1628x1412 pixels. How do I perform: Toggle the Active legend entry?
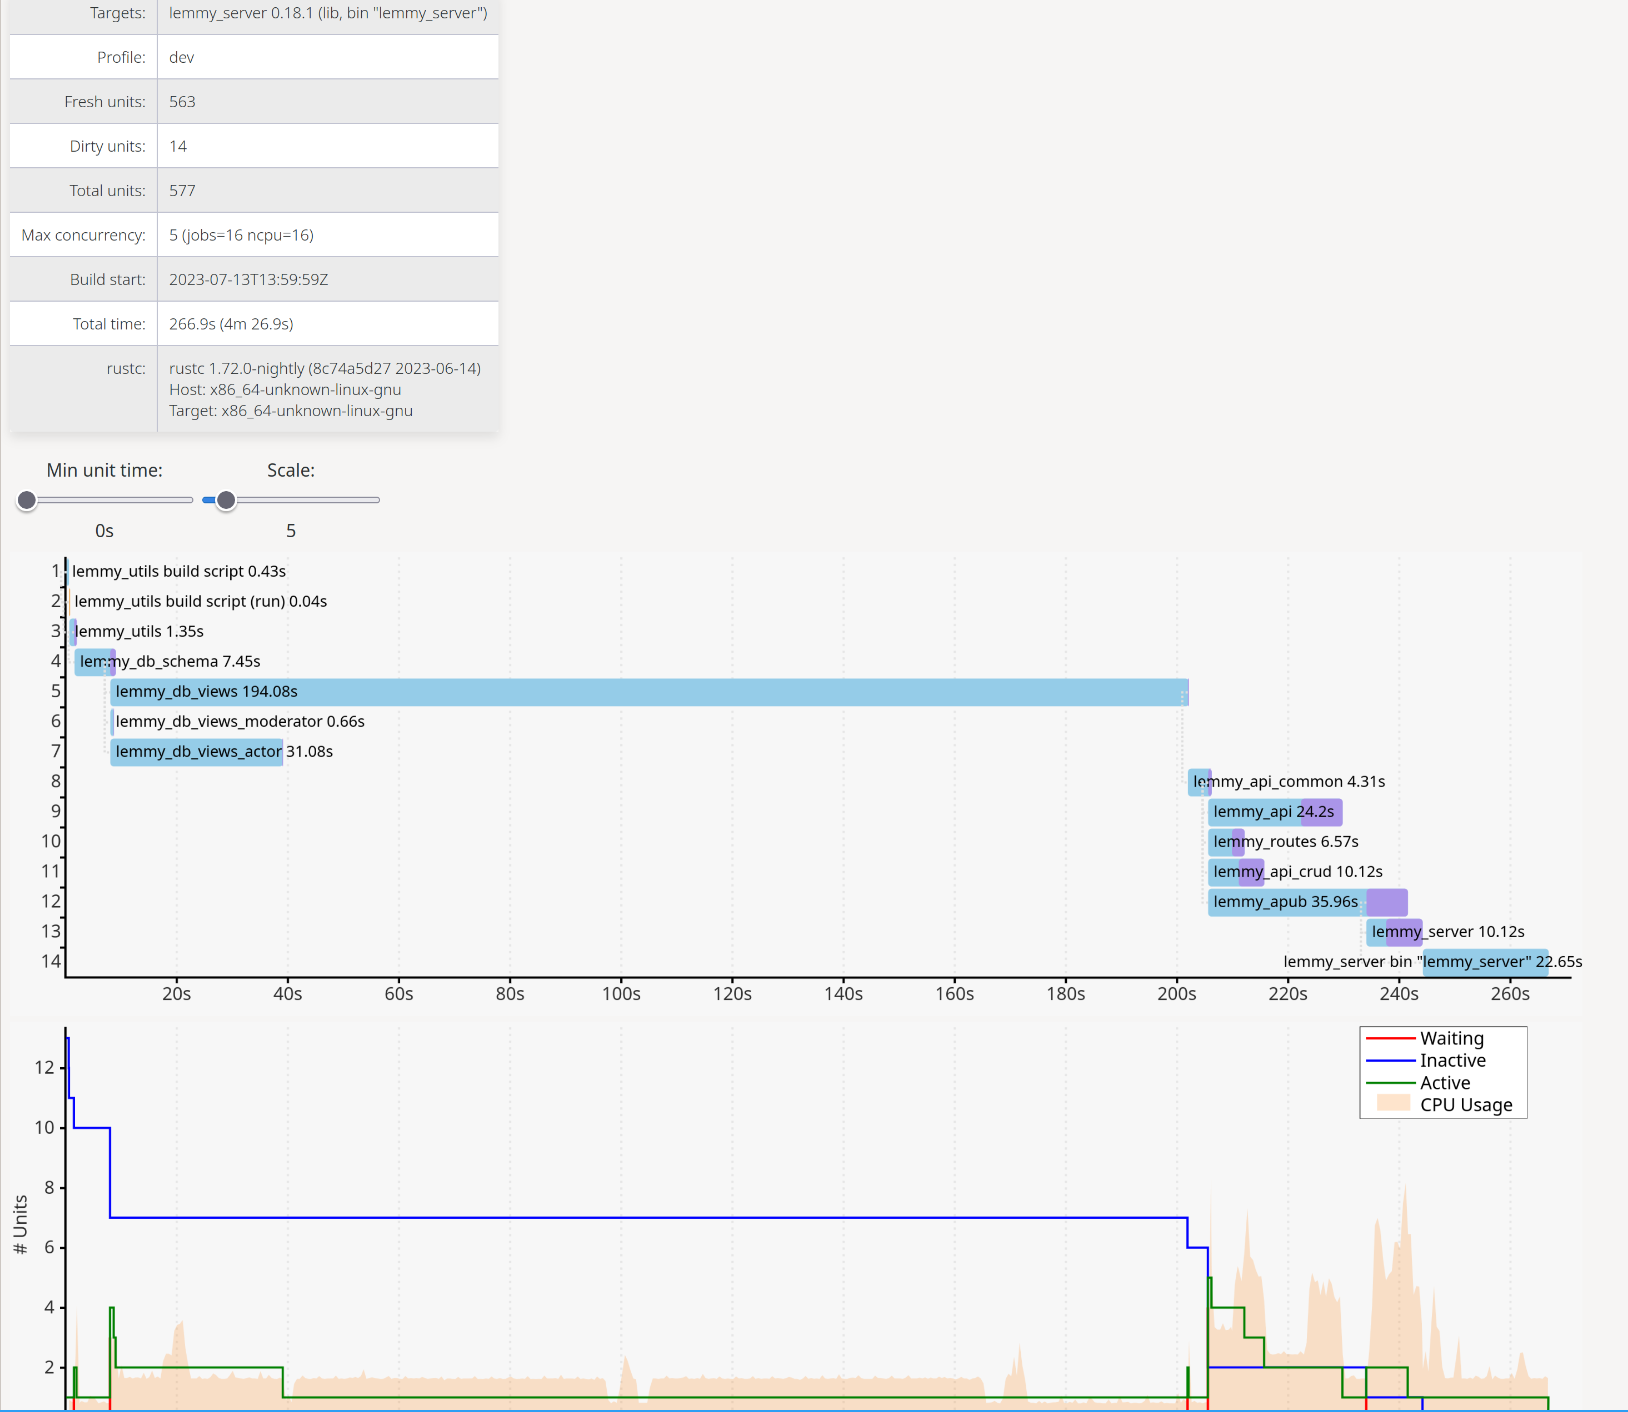1440,1082
